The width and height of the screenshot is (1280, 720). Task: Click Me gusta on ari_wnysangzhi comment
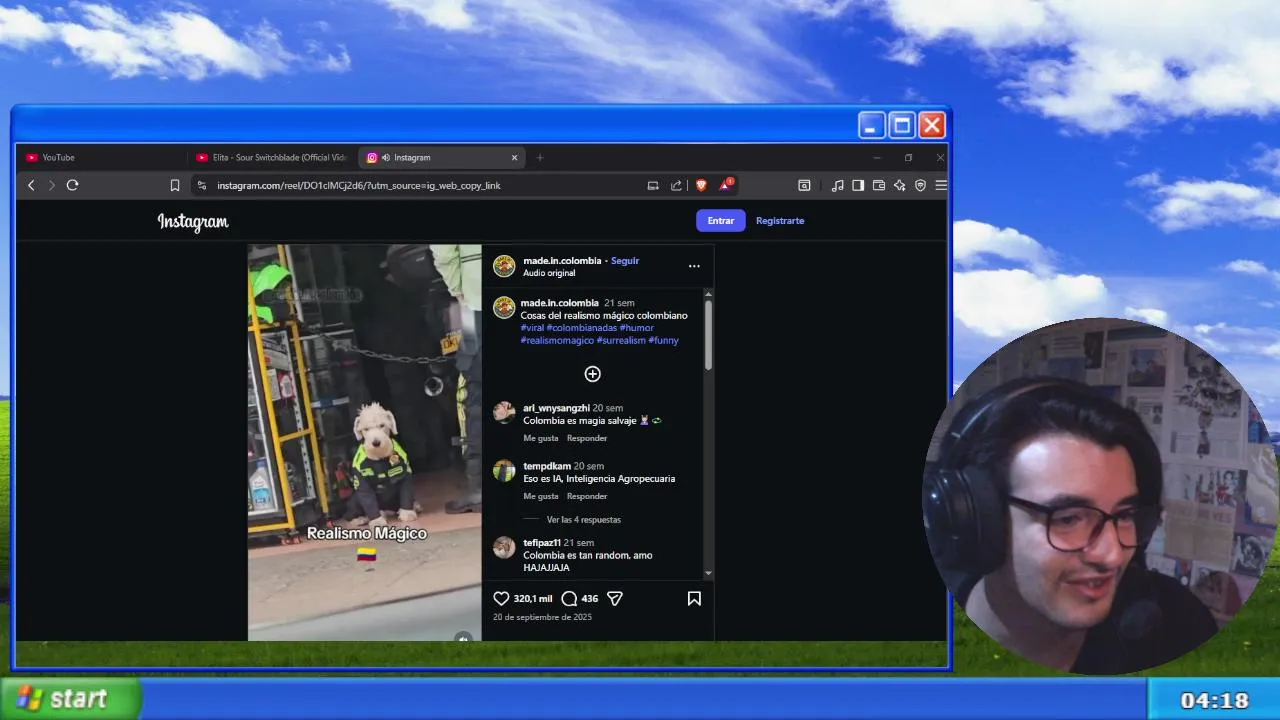pos(541,438)
